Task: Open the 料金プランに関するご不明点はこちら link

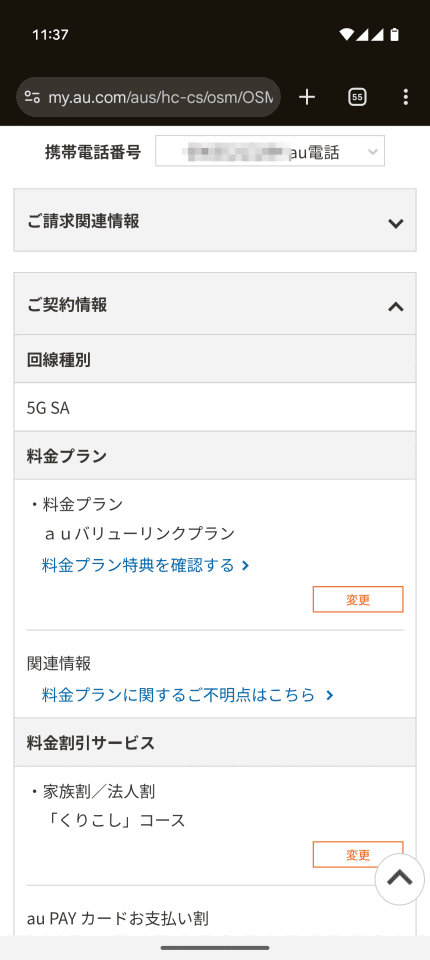Action: coord(178,695)
